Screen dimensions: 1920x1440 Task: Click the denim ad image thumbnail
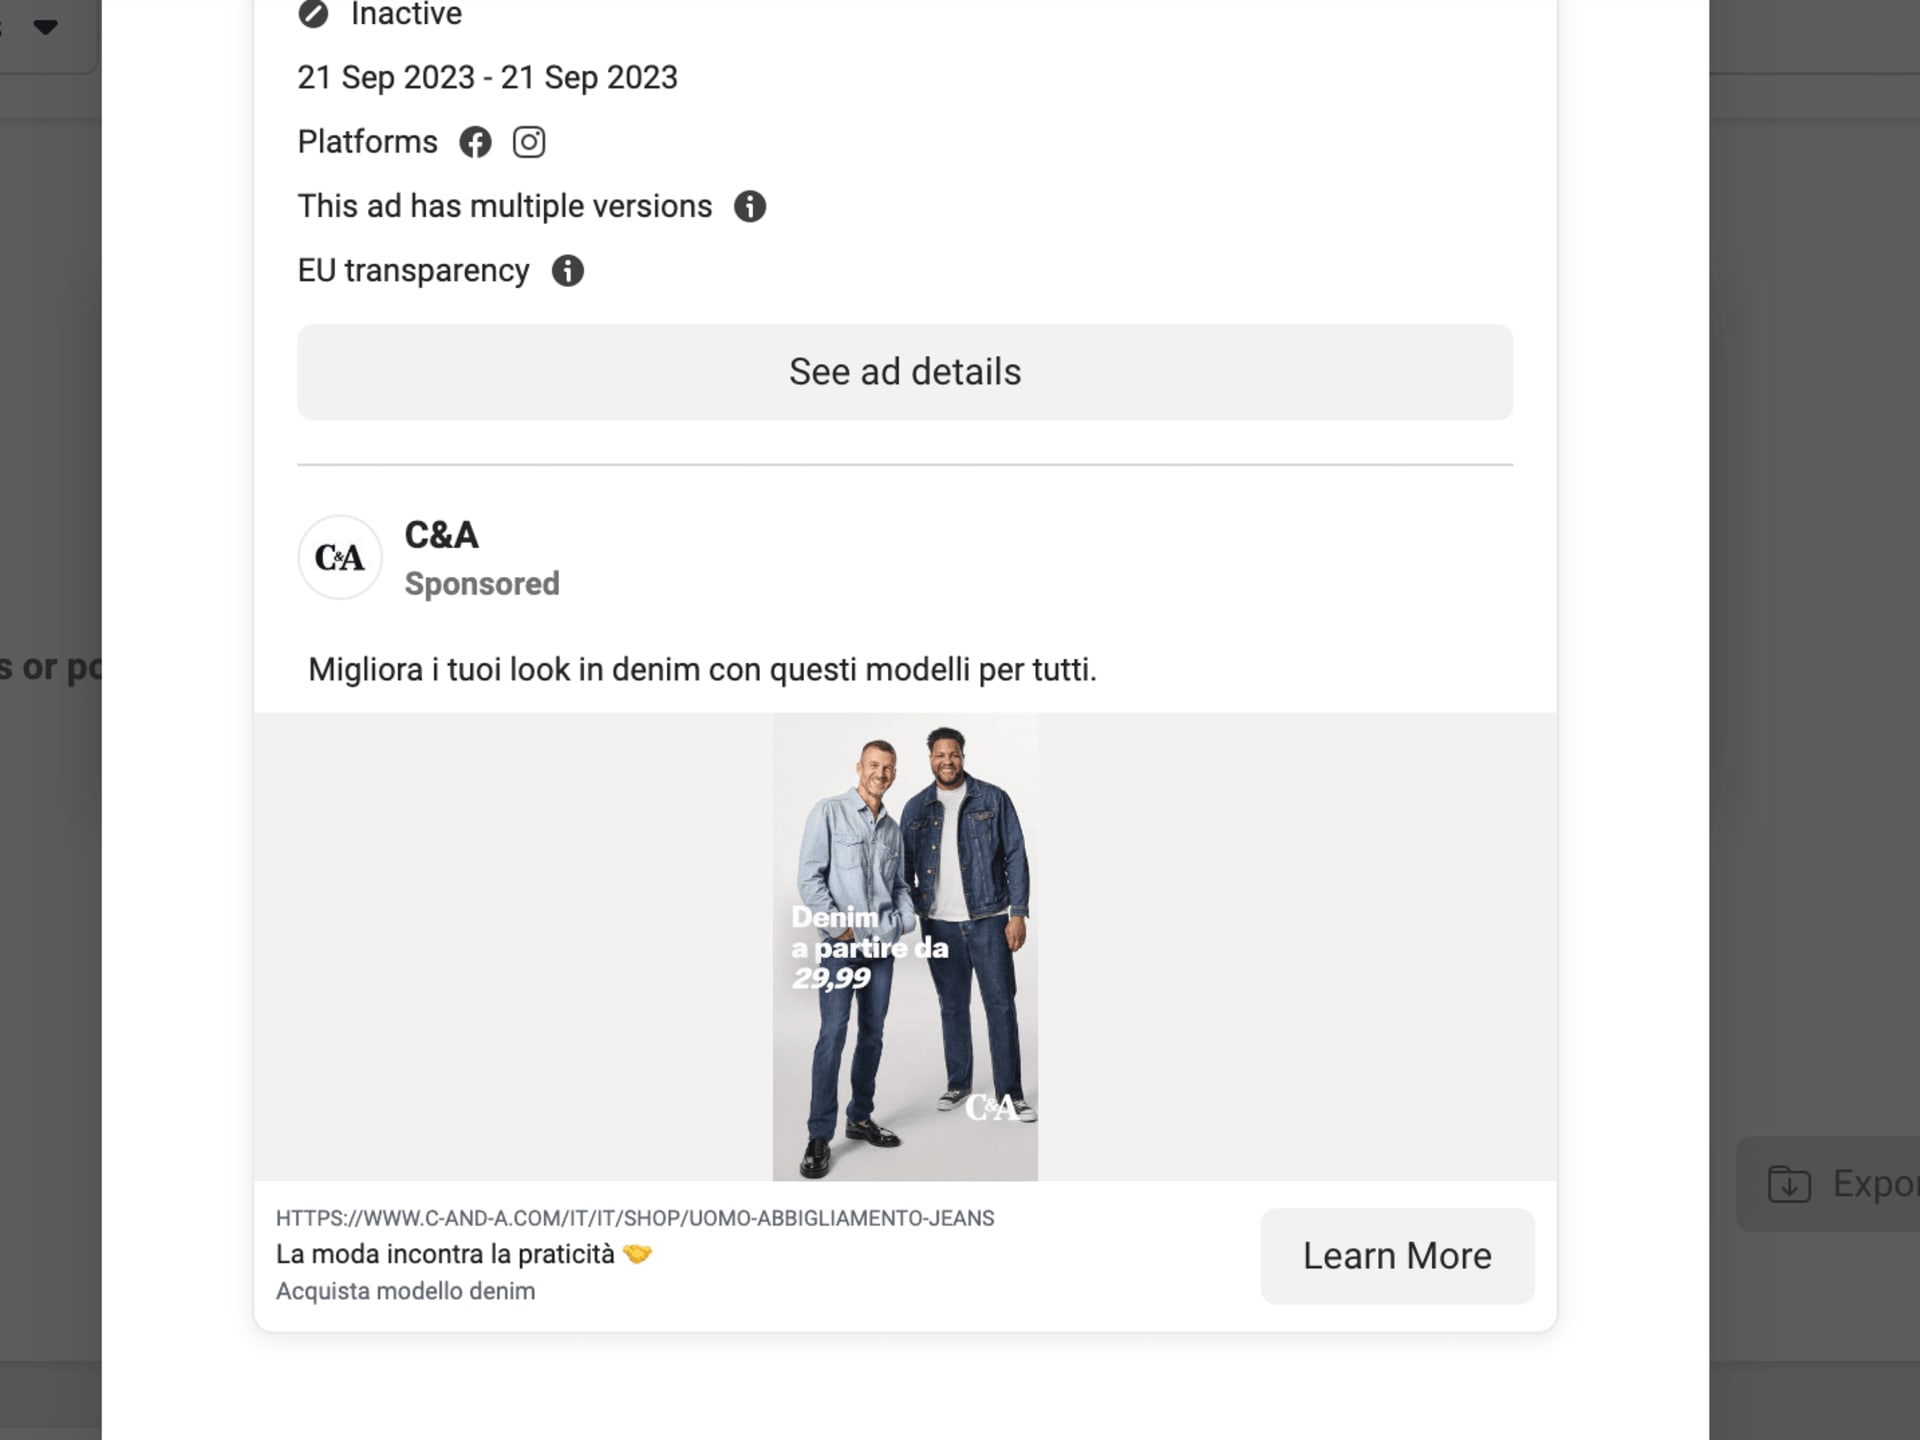pyautogui.click(x=905, y=946)
